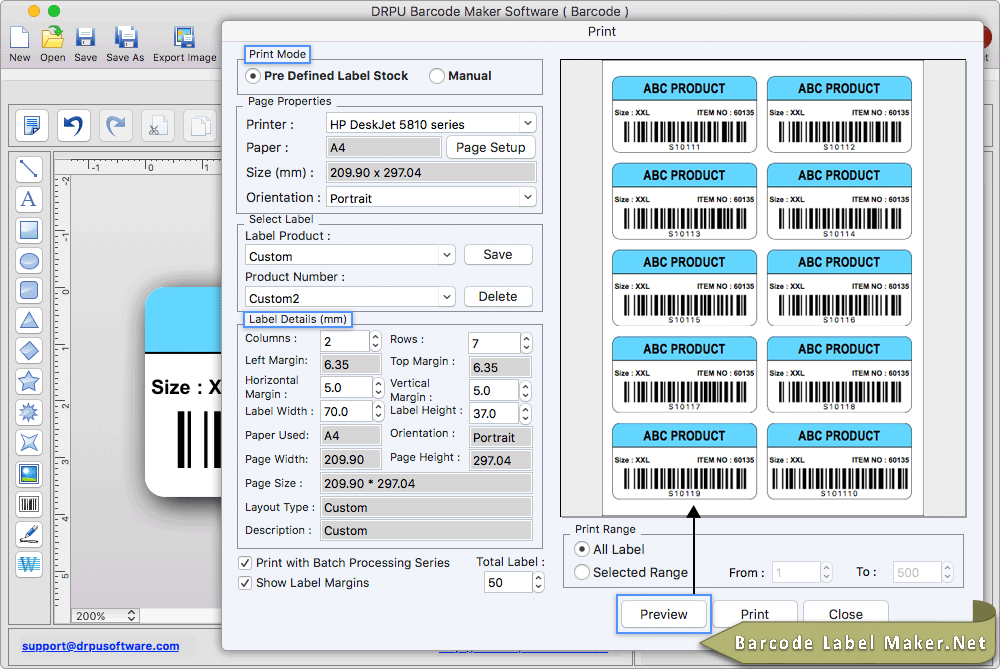Click Save next to Label Product
Screen dimensions: 1000x669
click(498, 254)
